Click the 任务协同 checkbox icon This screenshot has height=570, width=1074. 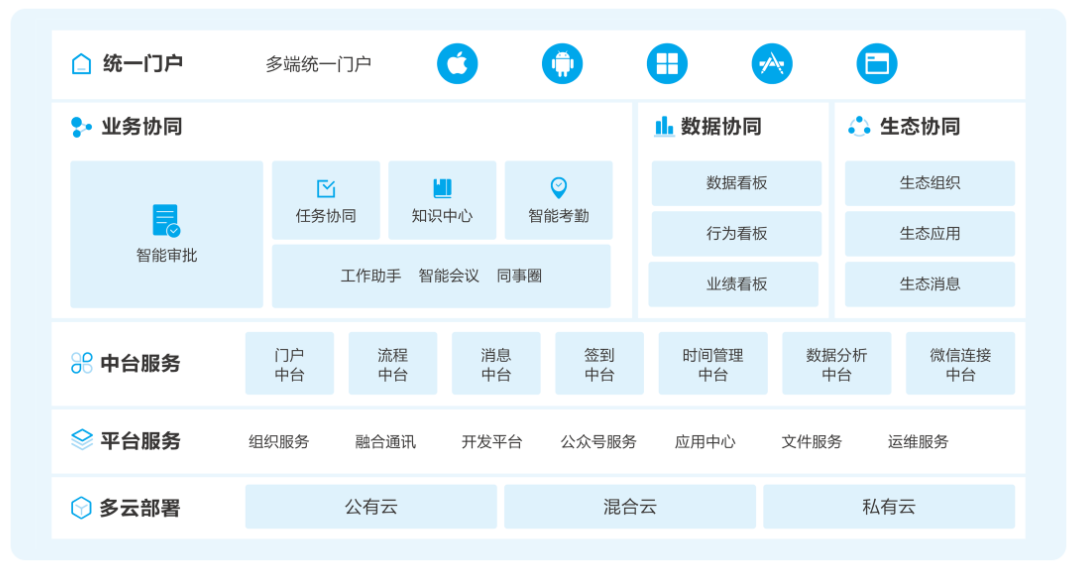pos(326,188)
